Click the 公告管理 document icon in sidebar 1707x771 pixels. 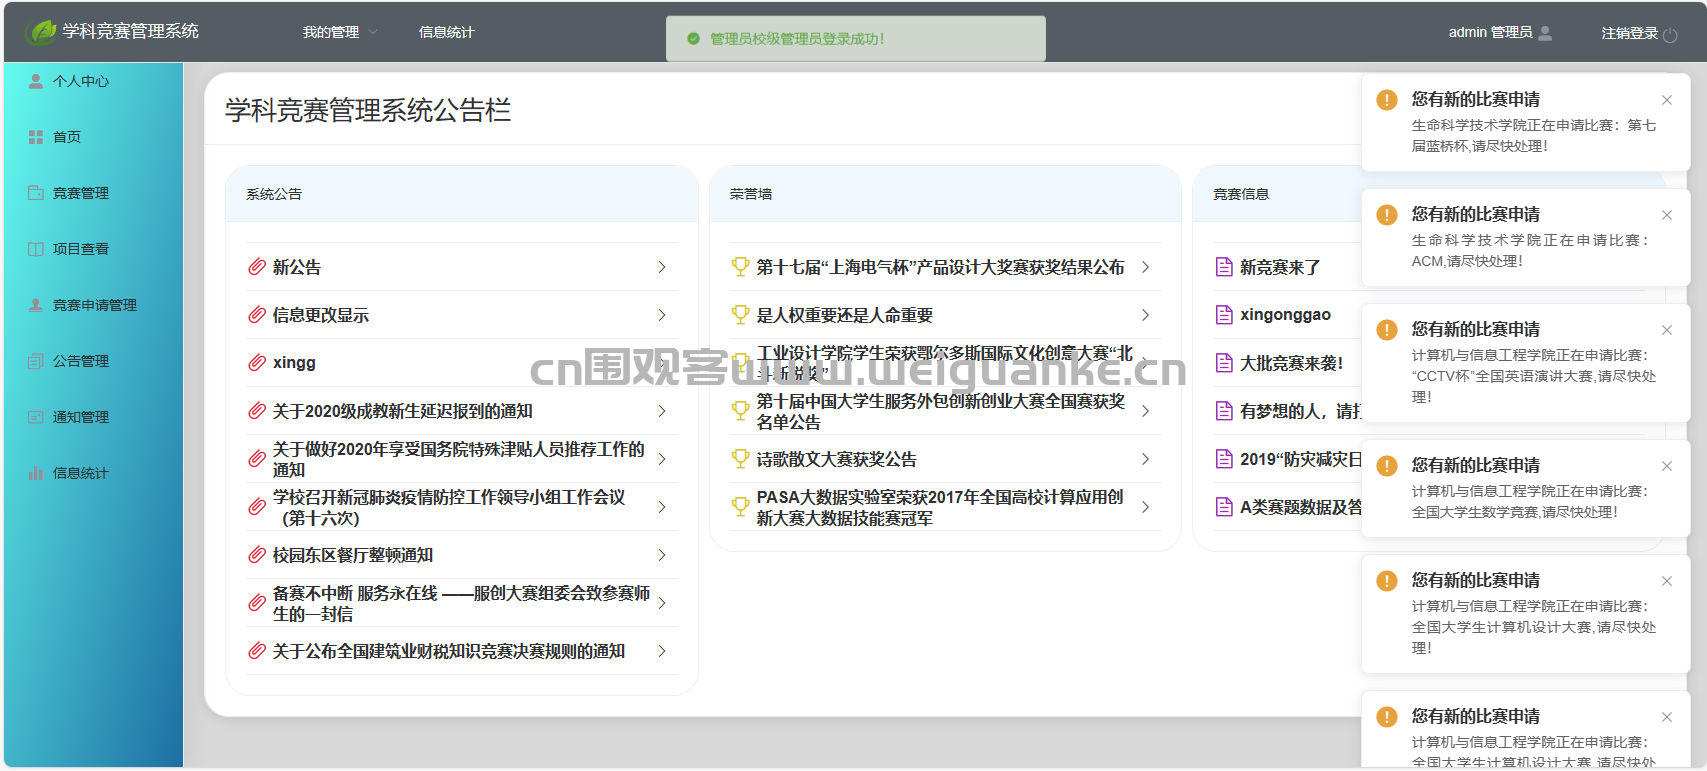pos(36,361)
